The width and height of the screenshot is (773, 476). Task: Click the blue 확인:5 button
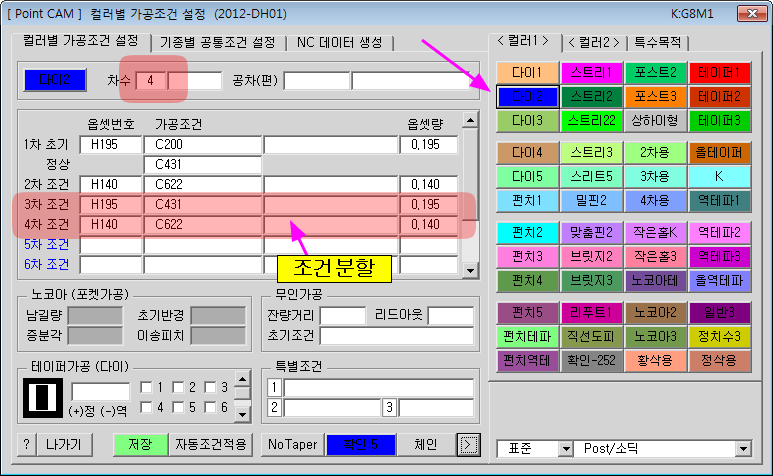click(360, 445)
